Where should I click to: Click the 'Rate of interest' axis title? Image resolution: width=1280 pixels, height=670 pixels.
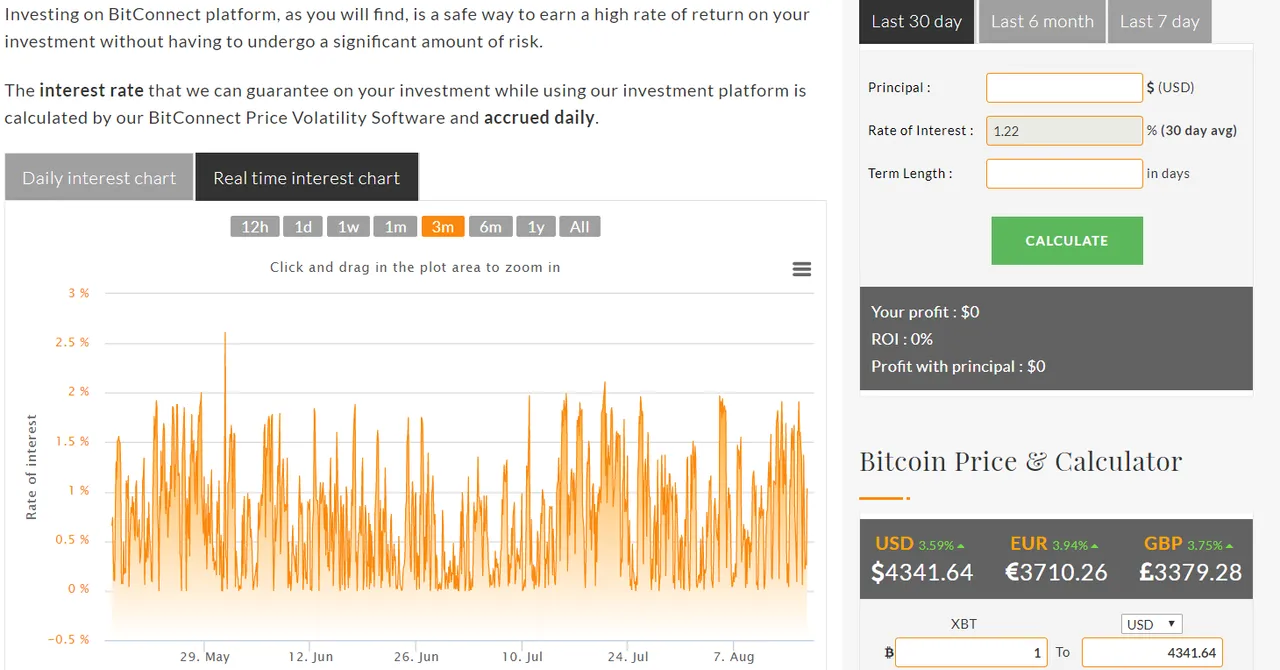coord(31,467)
